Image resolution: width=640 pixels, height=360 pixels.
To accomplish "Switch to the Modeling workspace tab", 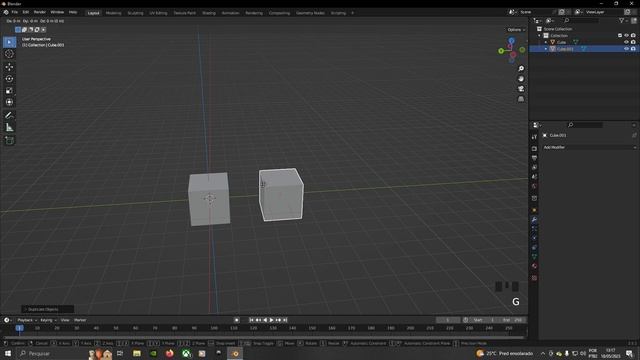I will [x=113, y=13].
